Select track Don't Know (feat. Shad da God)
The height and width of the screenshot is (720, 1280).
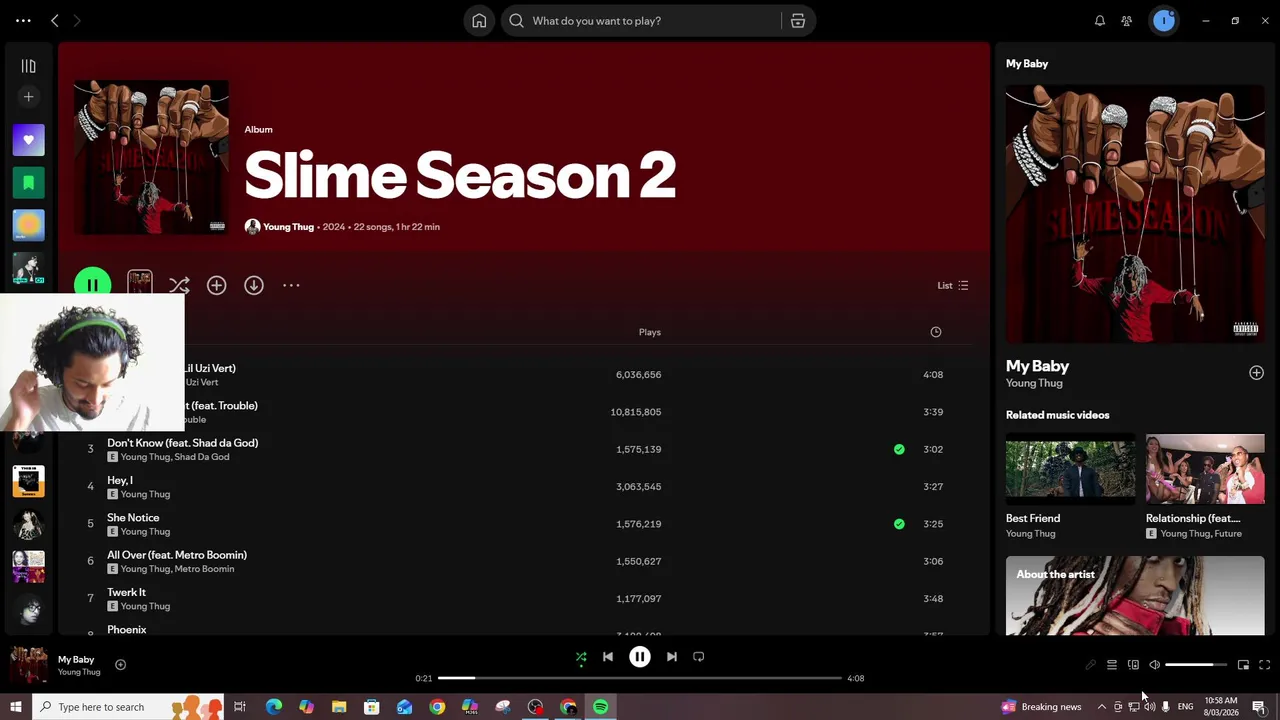(182, 443)
